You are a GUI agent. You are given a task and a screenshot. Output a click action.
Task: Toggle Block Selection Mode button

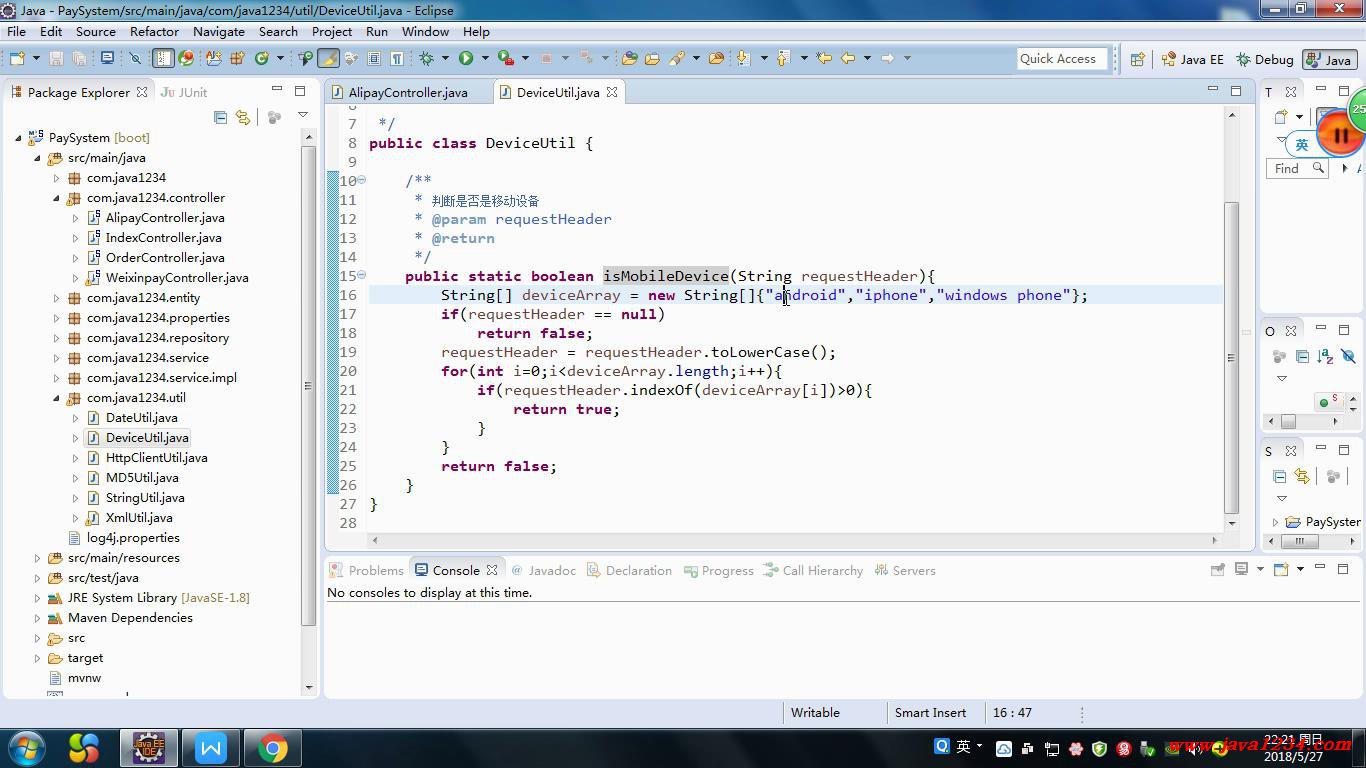click(x=374, y=58)
